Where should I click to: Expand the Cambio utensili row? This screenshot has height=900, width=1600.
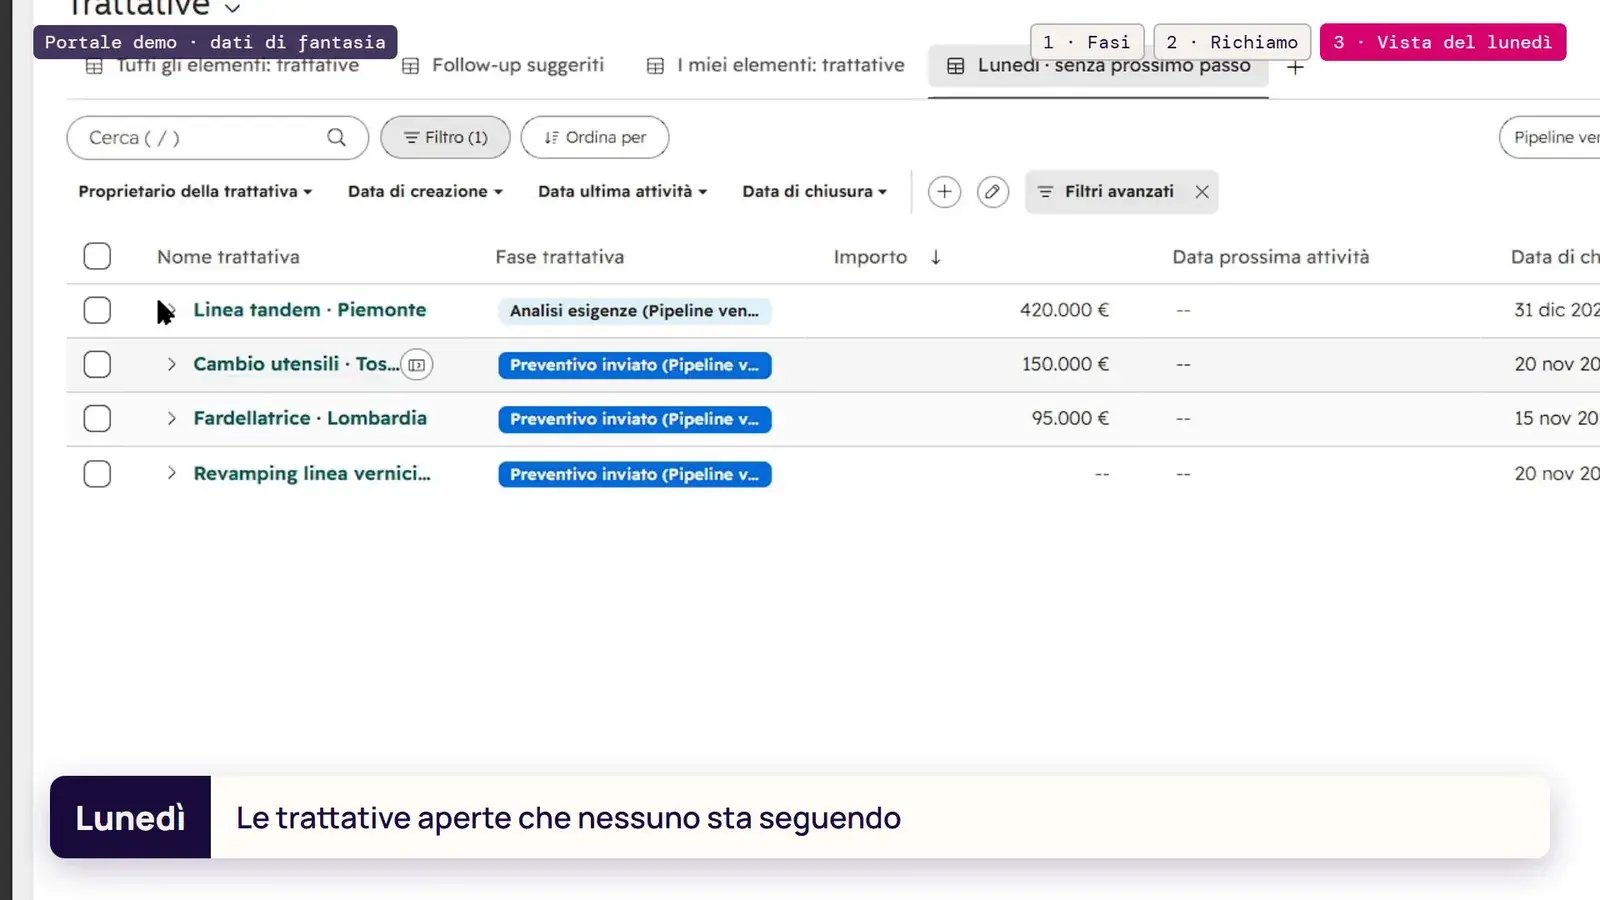coord(171,364)
